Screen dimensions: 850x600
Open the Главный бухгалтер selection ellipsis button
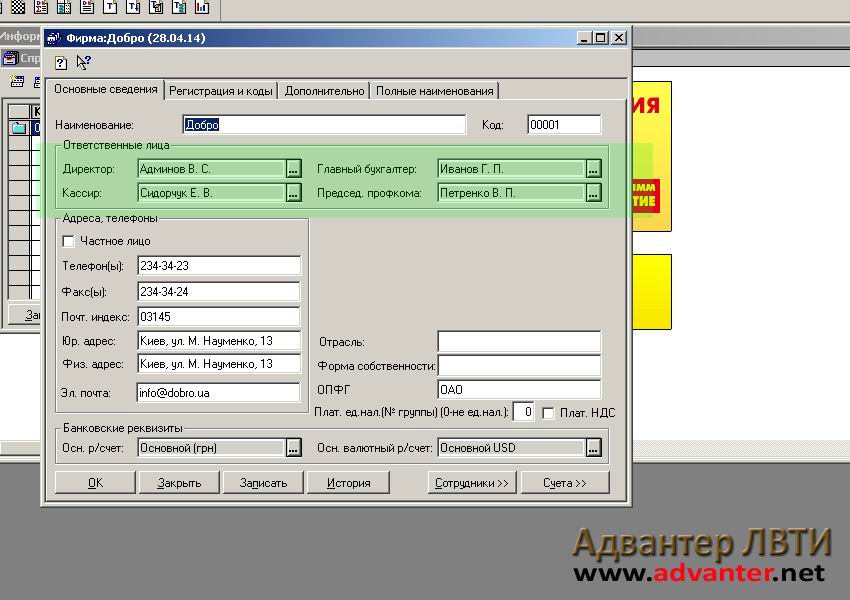[x=594, y=169]
